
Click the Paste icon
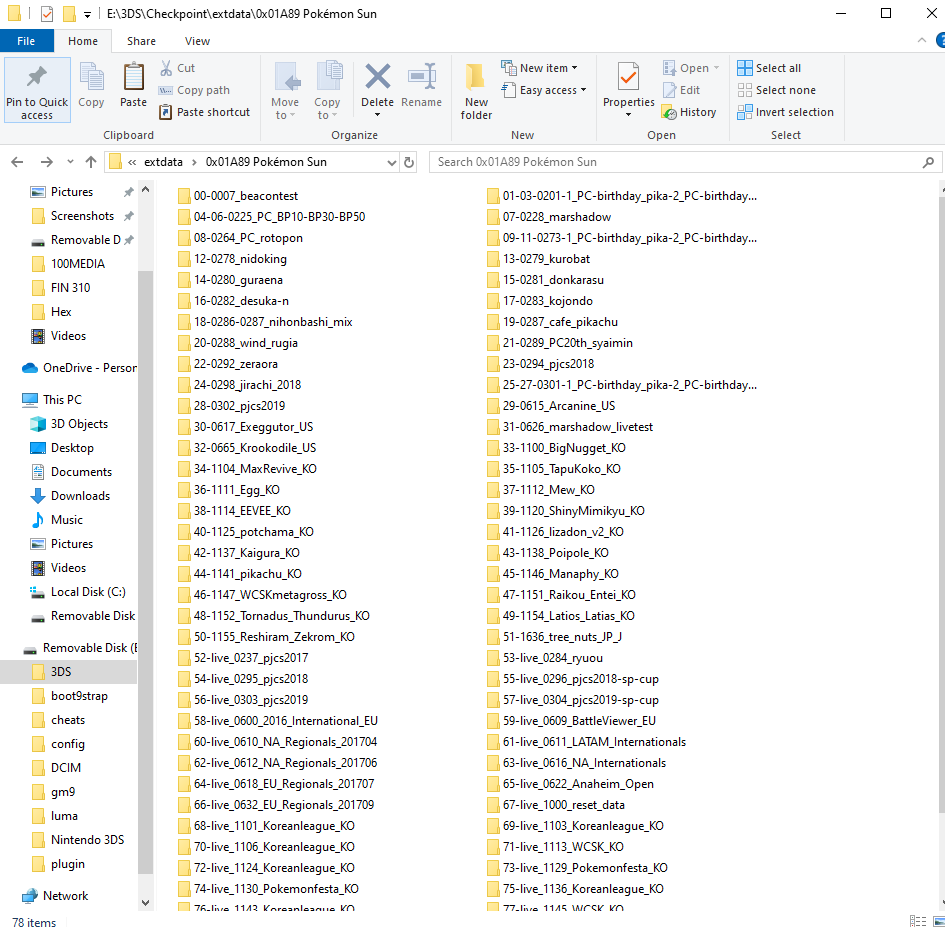tap(133, 87)
